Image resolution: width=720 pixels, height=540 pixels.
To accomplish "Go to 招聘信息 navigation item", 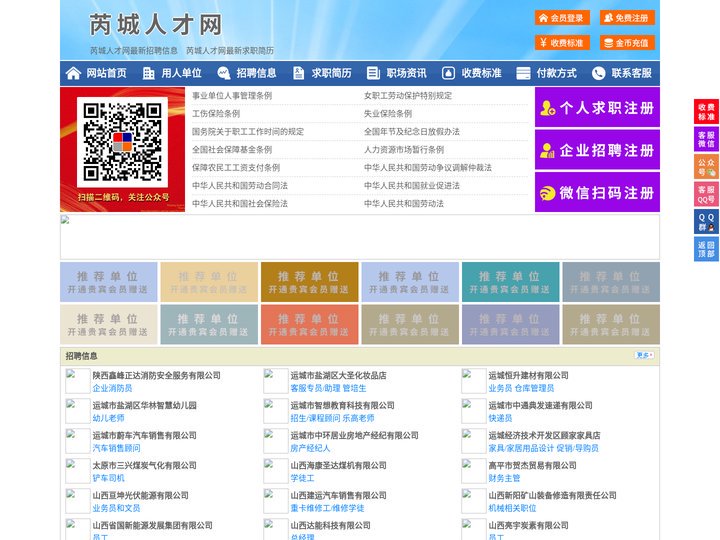I will point(256,73).
